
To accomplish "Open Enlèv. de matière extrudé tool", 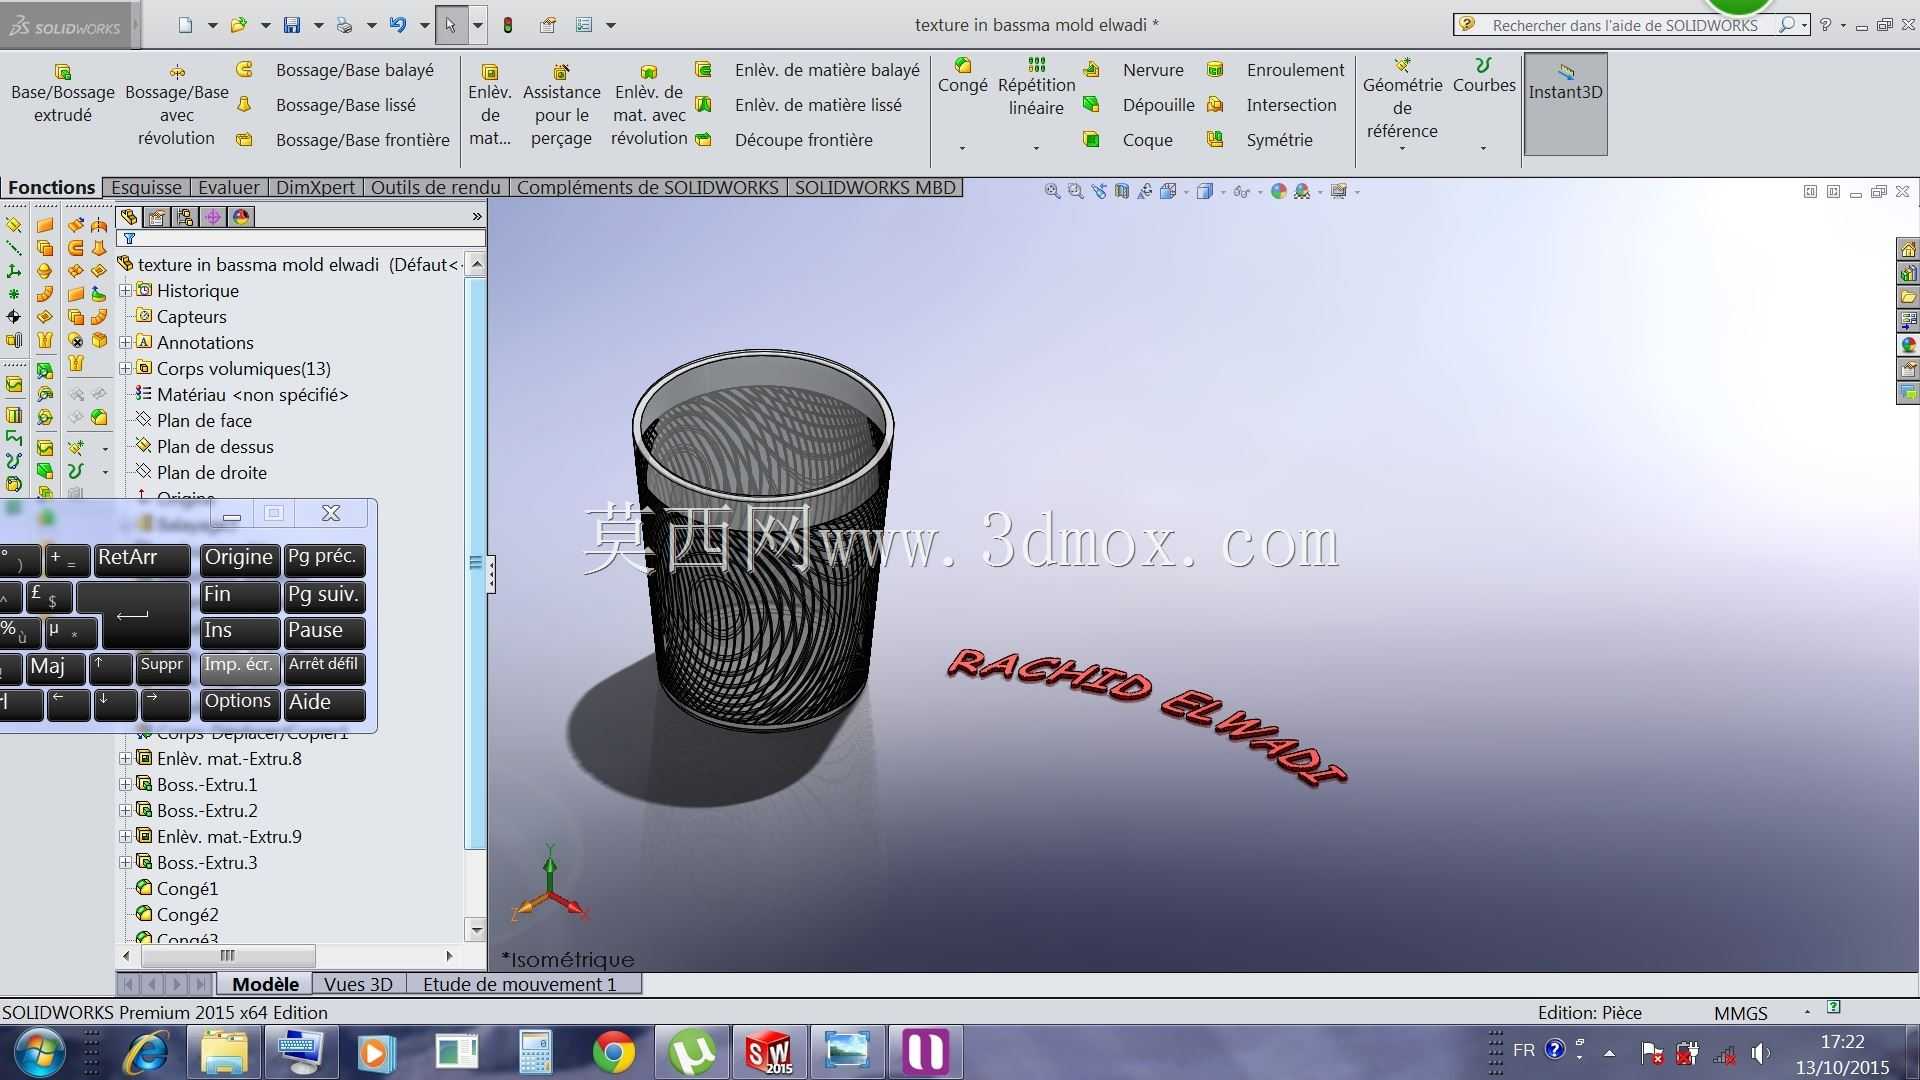I will coord(490,104).
